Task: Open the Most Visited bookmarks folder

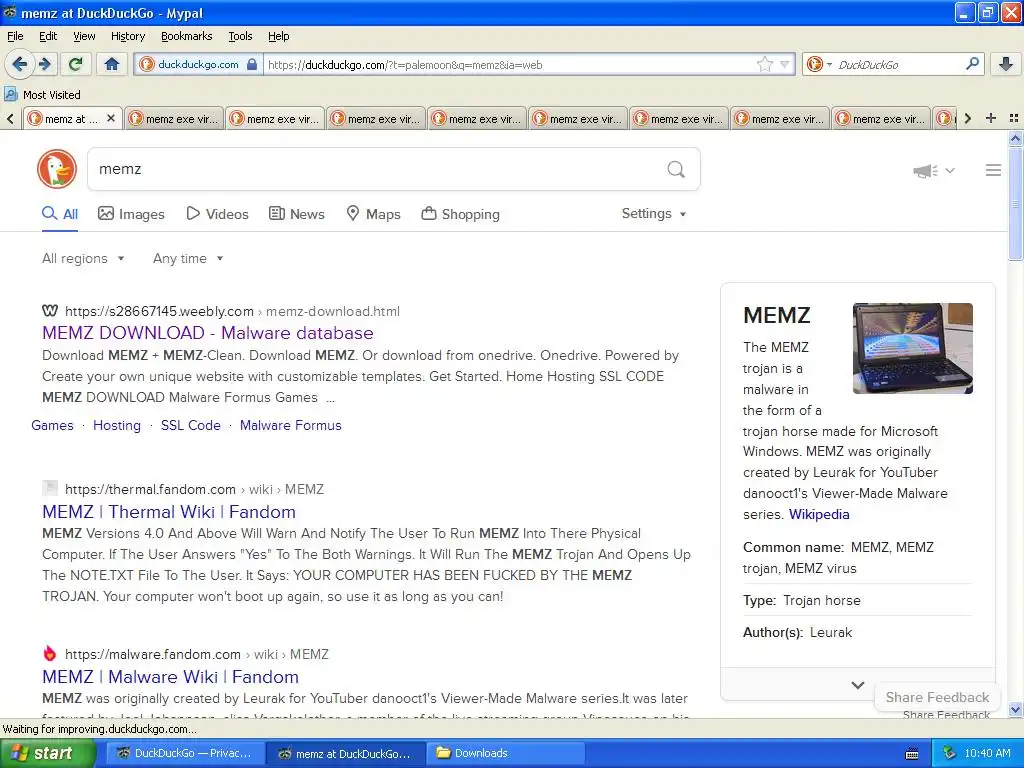Action: point(43,95)
